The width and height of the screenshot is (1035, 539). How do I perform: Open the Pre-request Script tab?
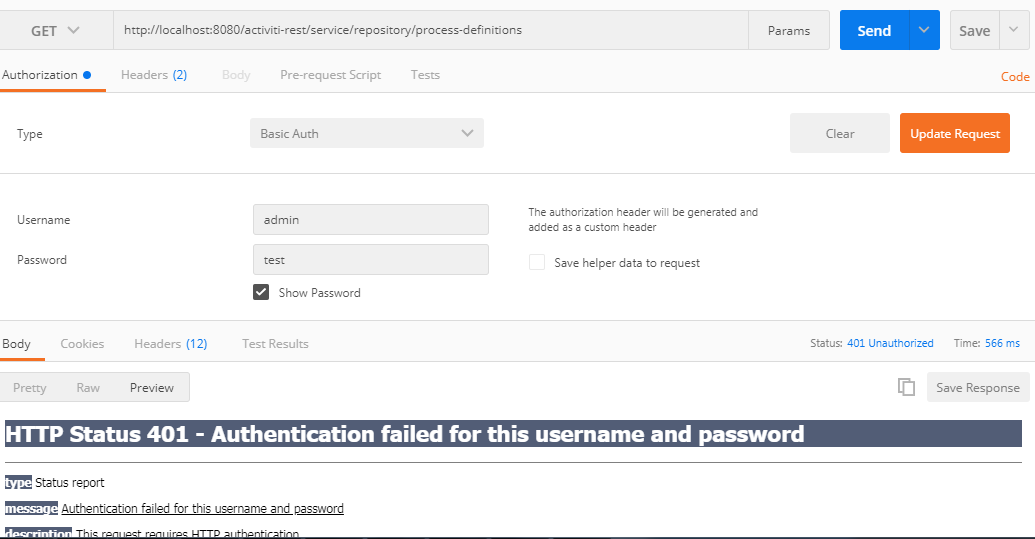[331, 75]
